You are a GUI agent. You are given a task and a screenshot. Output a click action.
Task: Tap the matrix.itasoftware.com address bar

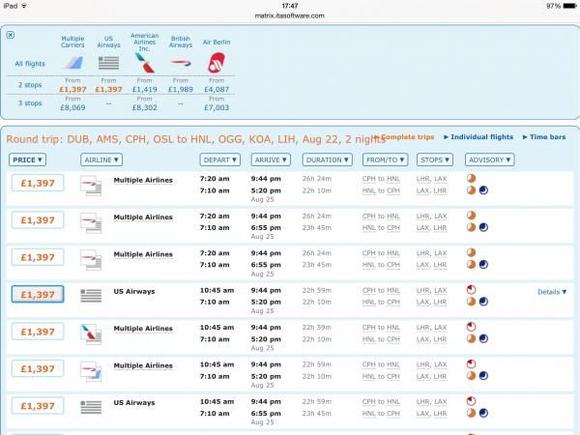(x=290, y=16)
